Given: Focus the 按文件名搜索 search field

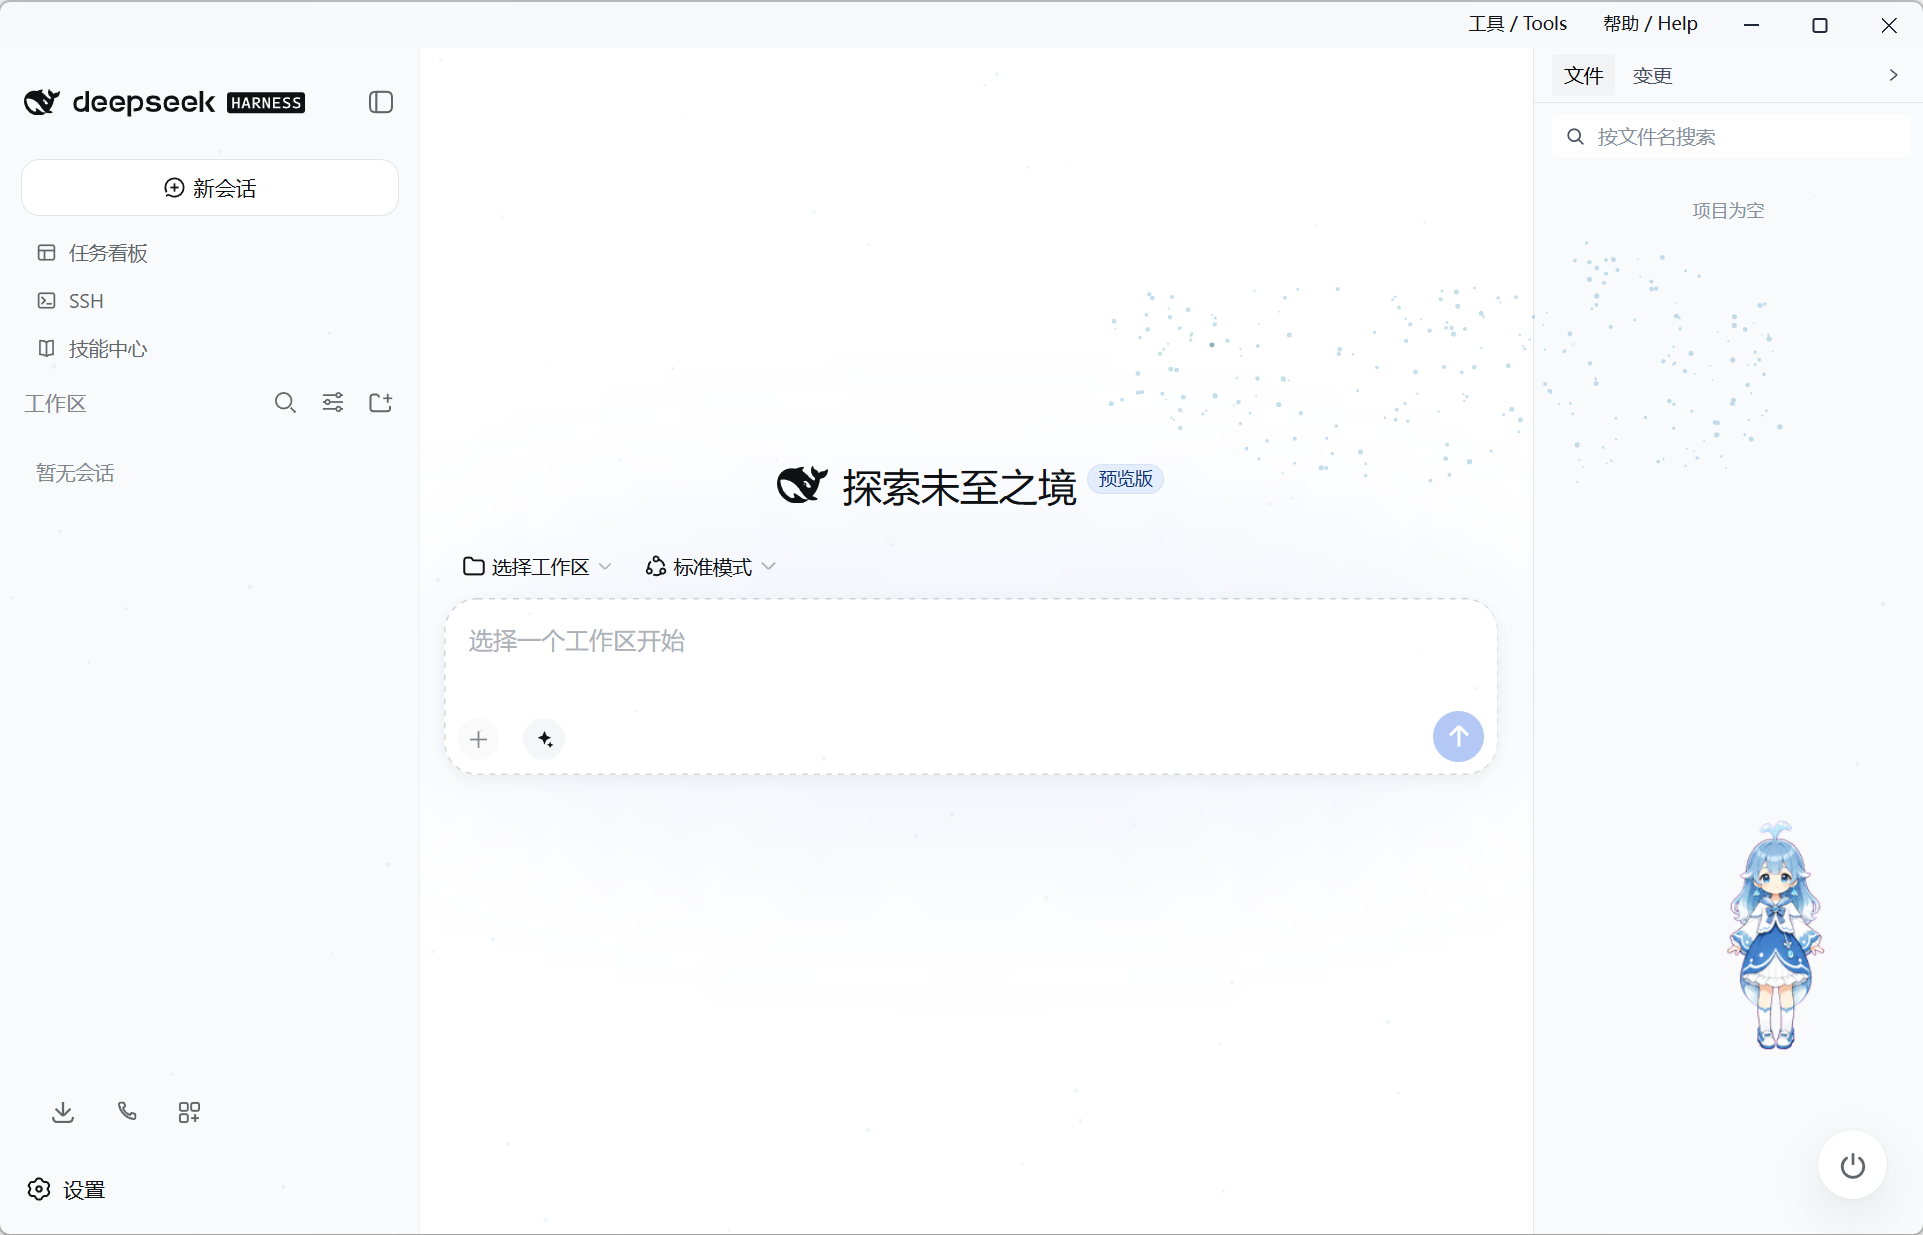Looking at the screenshot, I should click(1730, 136).
